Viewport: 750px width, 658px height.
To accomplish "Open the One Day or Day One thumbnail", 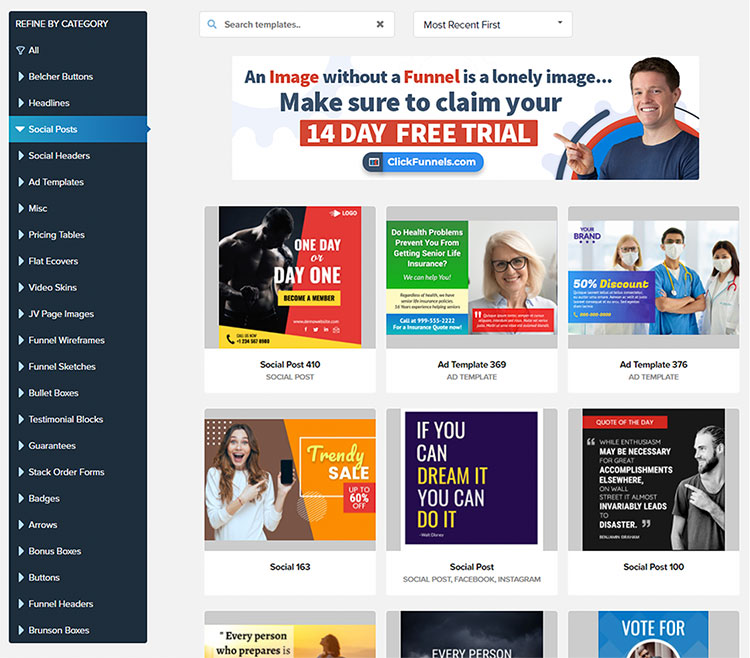I will 290,277.
